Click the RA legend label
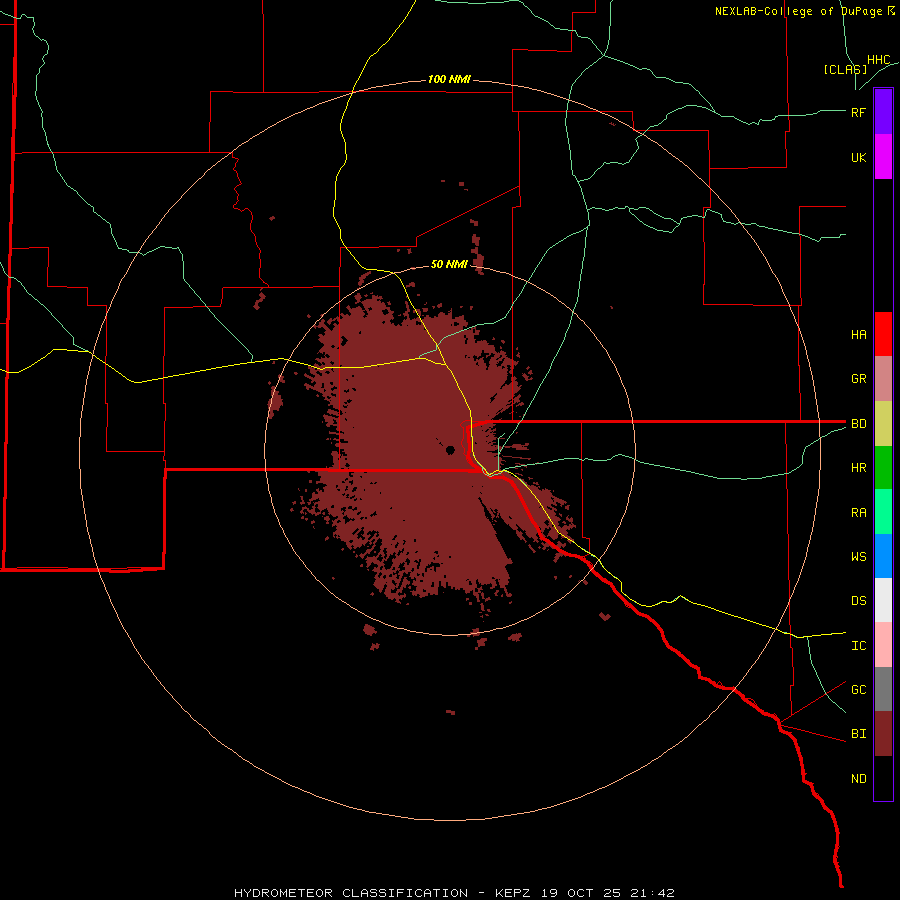Screen dimensions: 900x900 click(858, 513)
